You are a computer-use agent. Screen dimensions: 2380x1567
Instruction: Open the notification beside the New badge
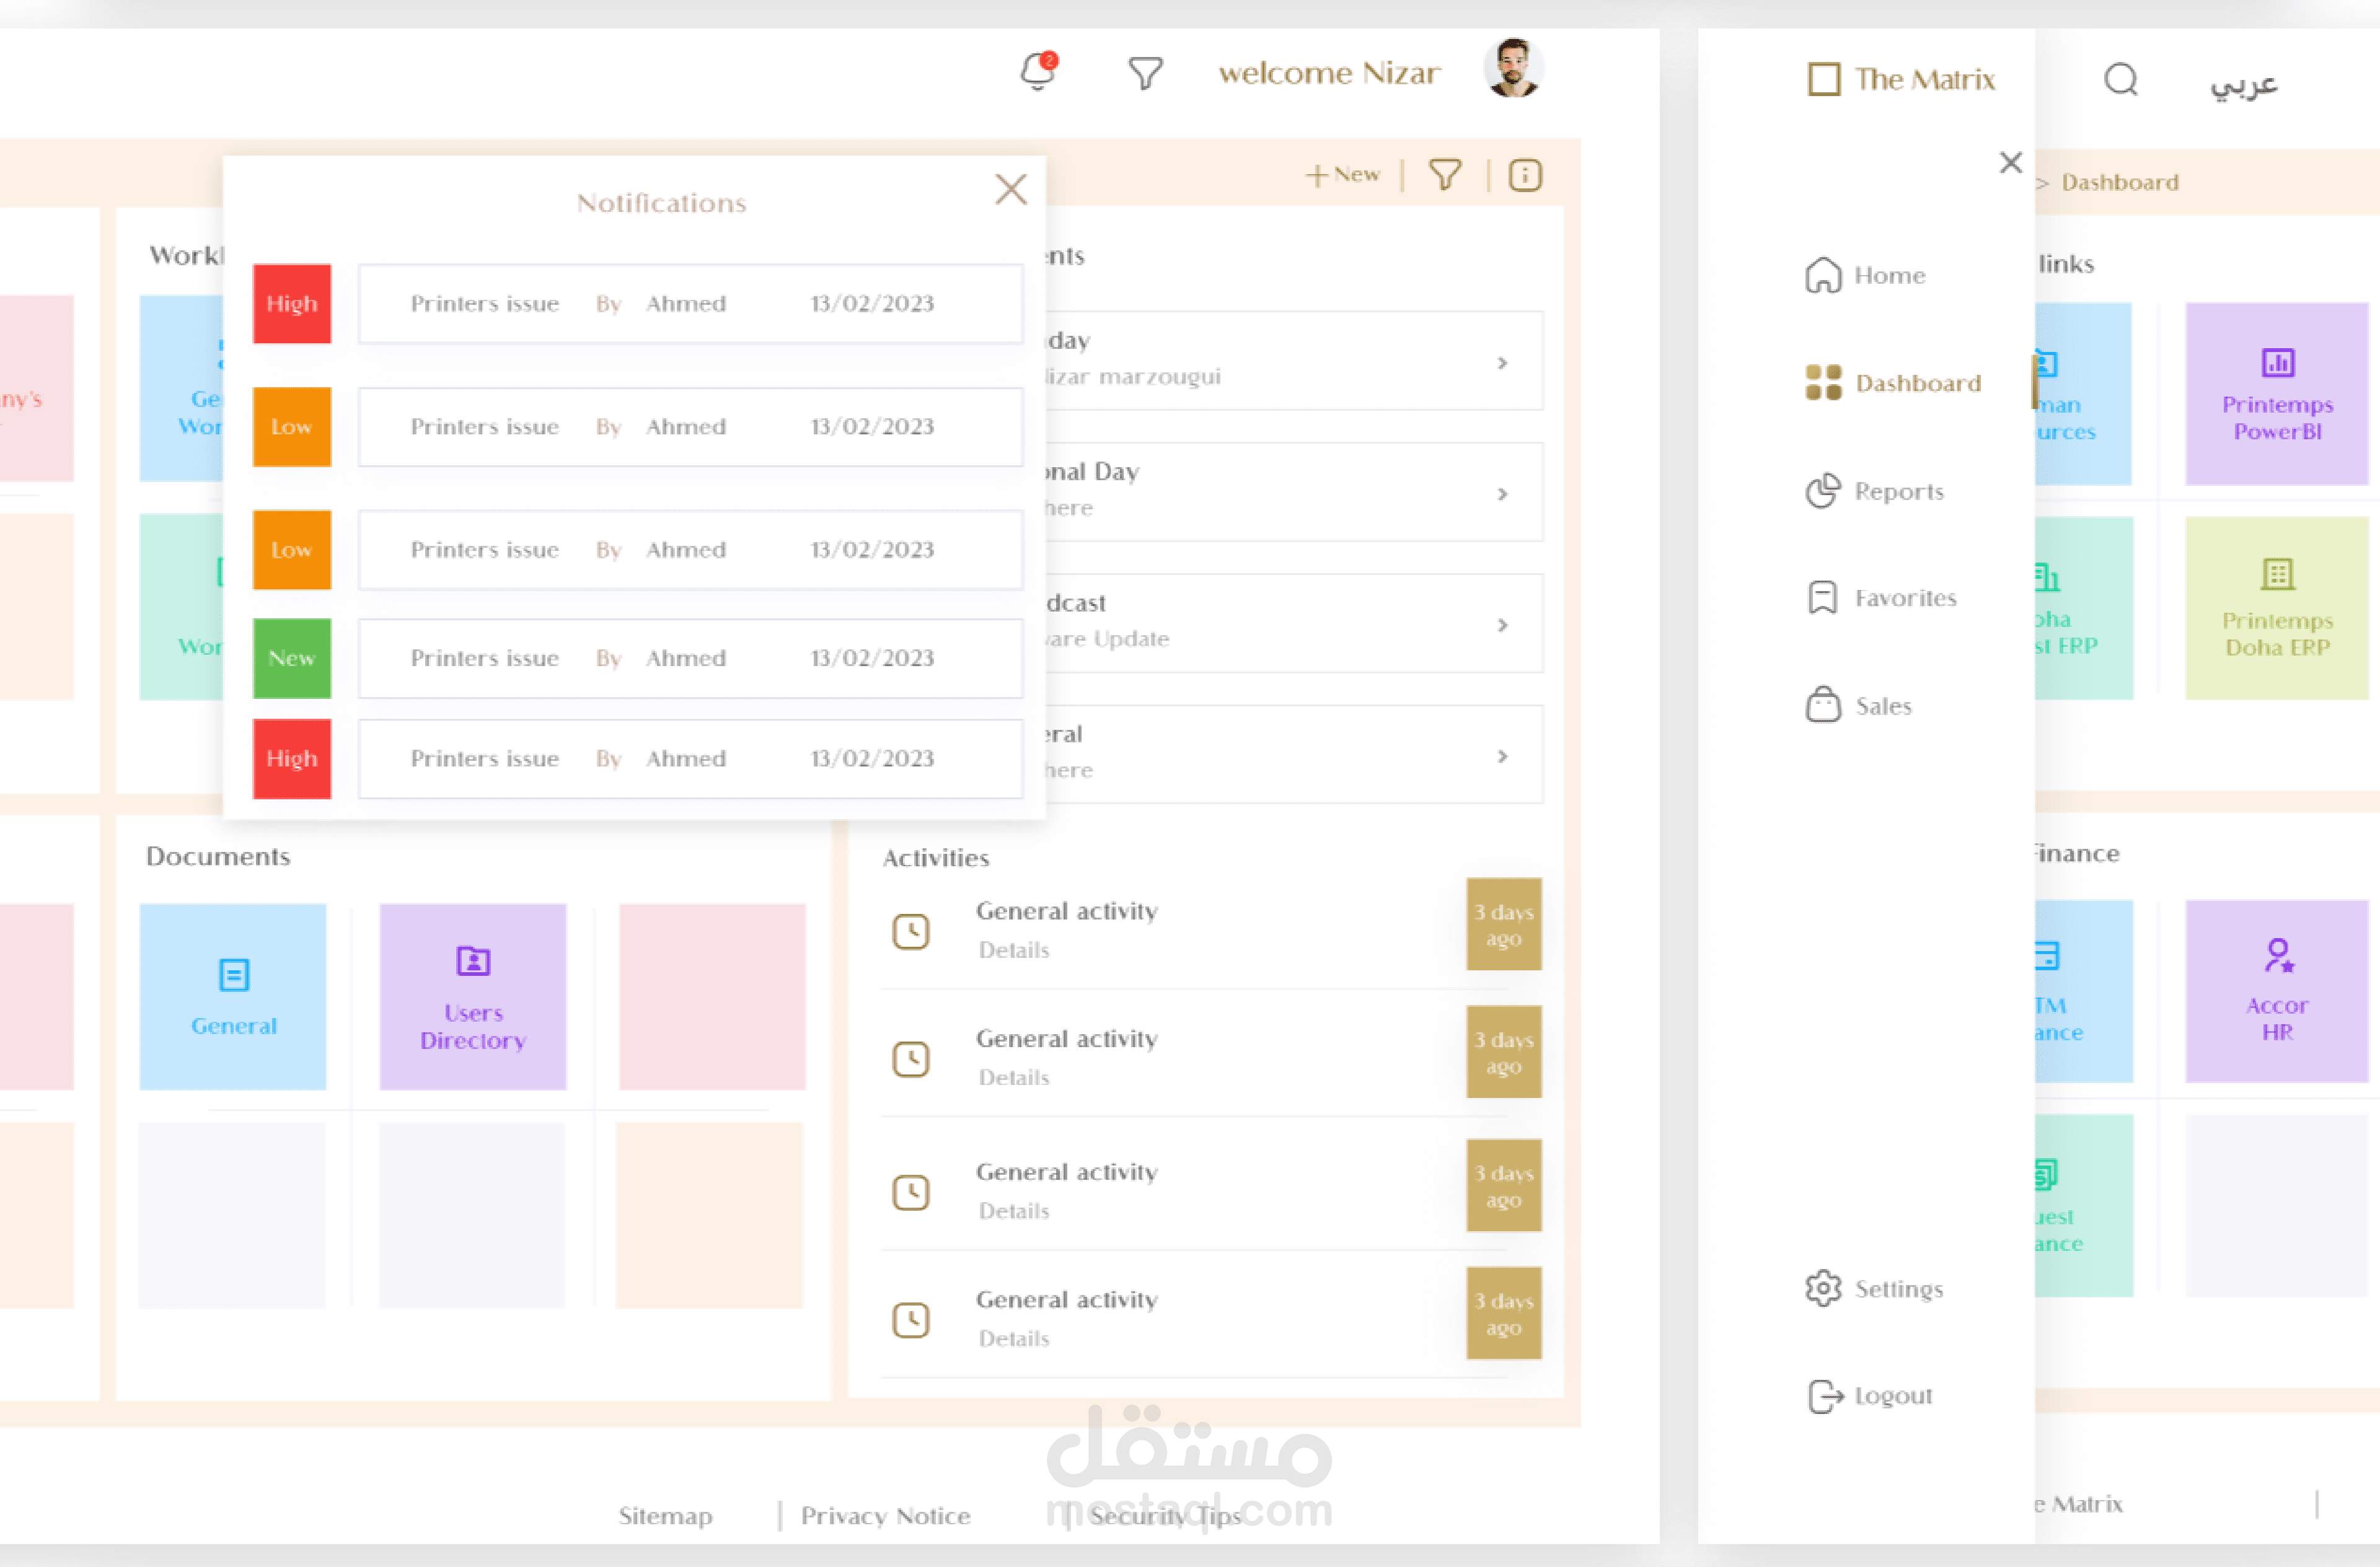[691, 658]
